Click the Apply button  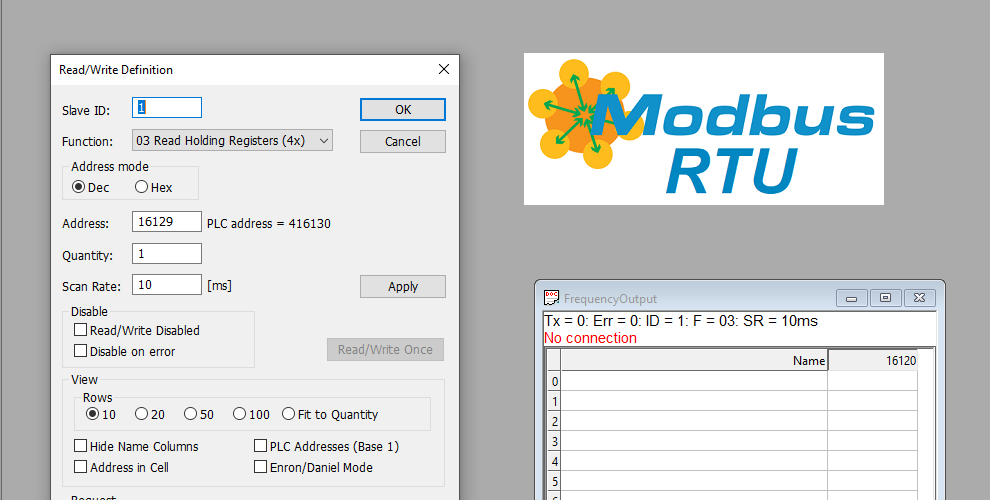point(403,287)
